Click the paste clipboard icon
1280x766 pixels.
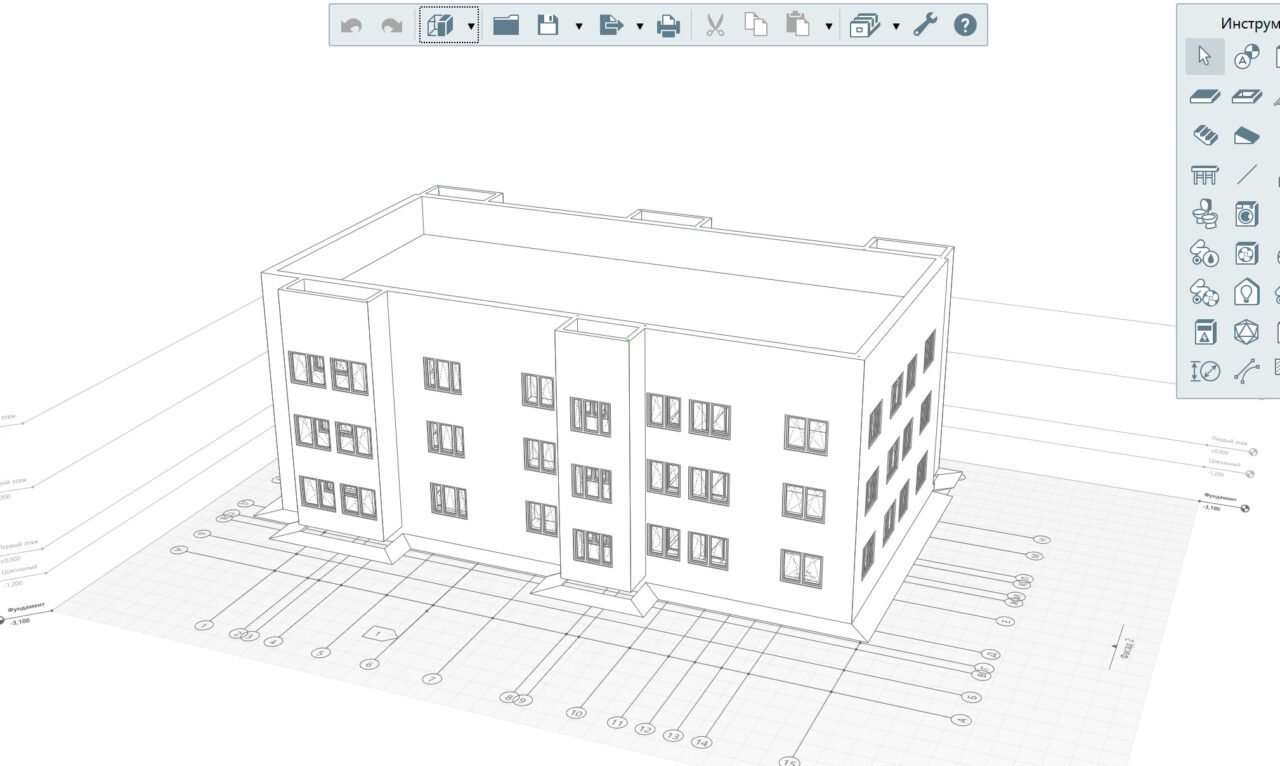[797, 26]
